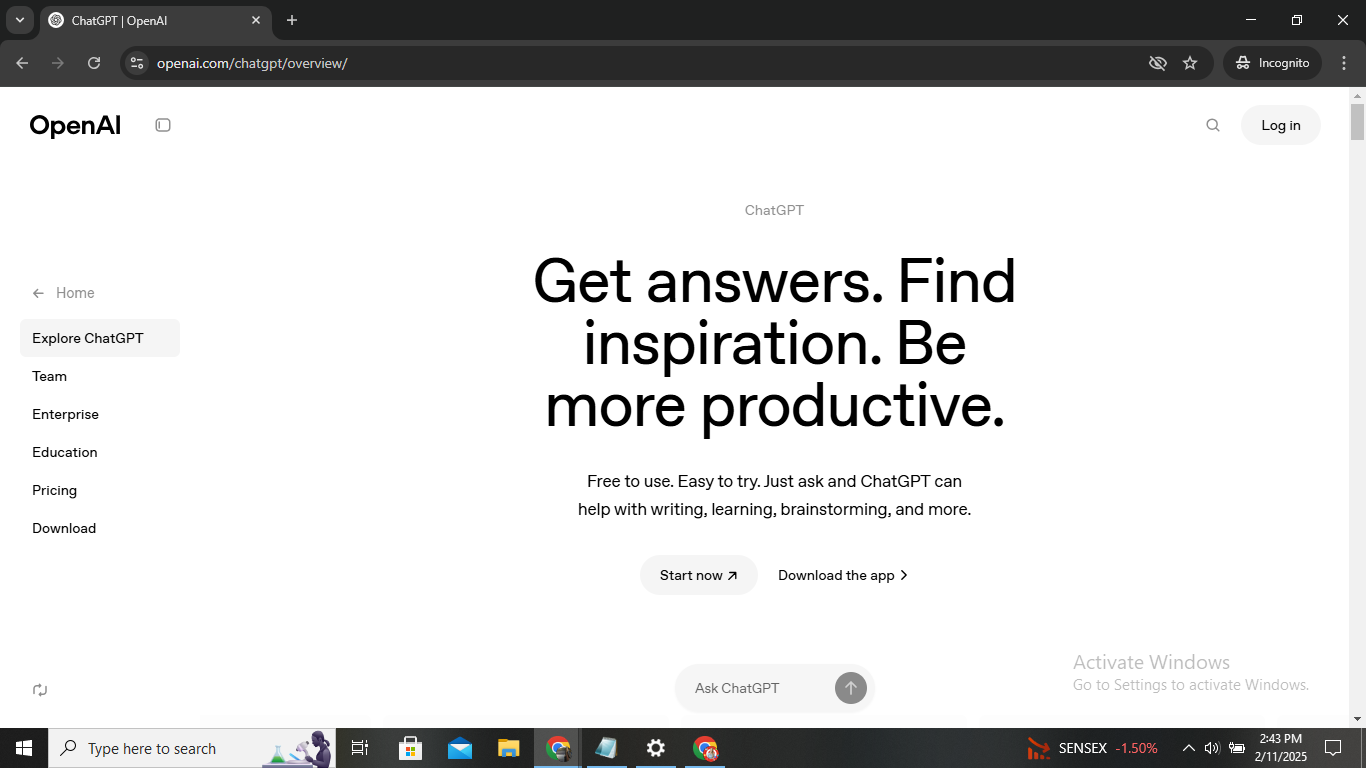Open the notification center icon
Viewport: 1366px width, 768px height.
[x=1333, y=748]
